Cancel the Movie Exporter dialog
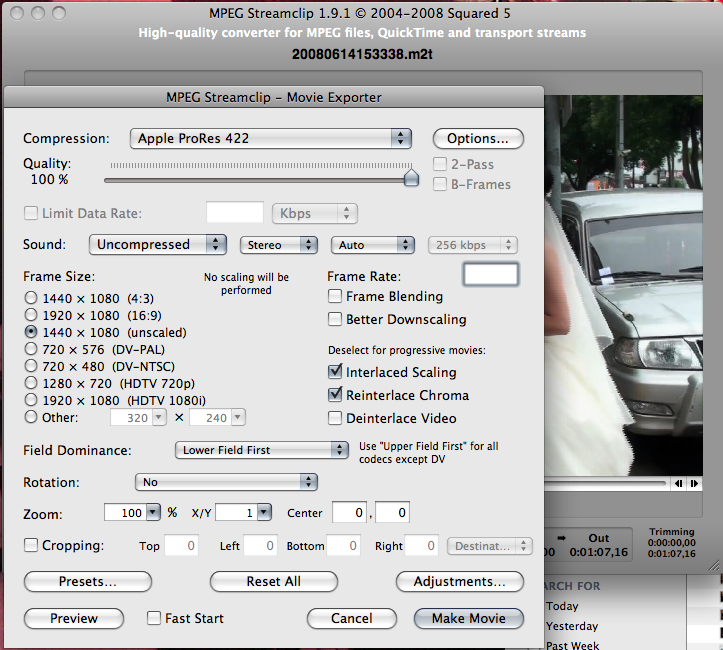The image size is (723, 650). click(352, 618)
